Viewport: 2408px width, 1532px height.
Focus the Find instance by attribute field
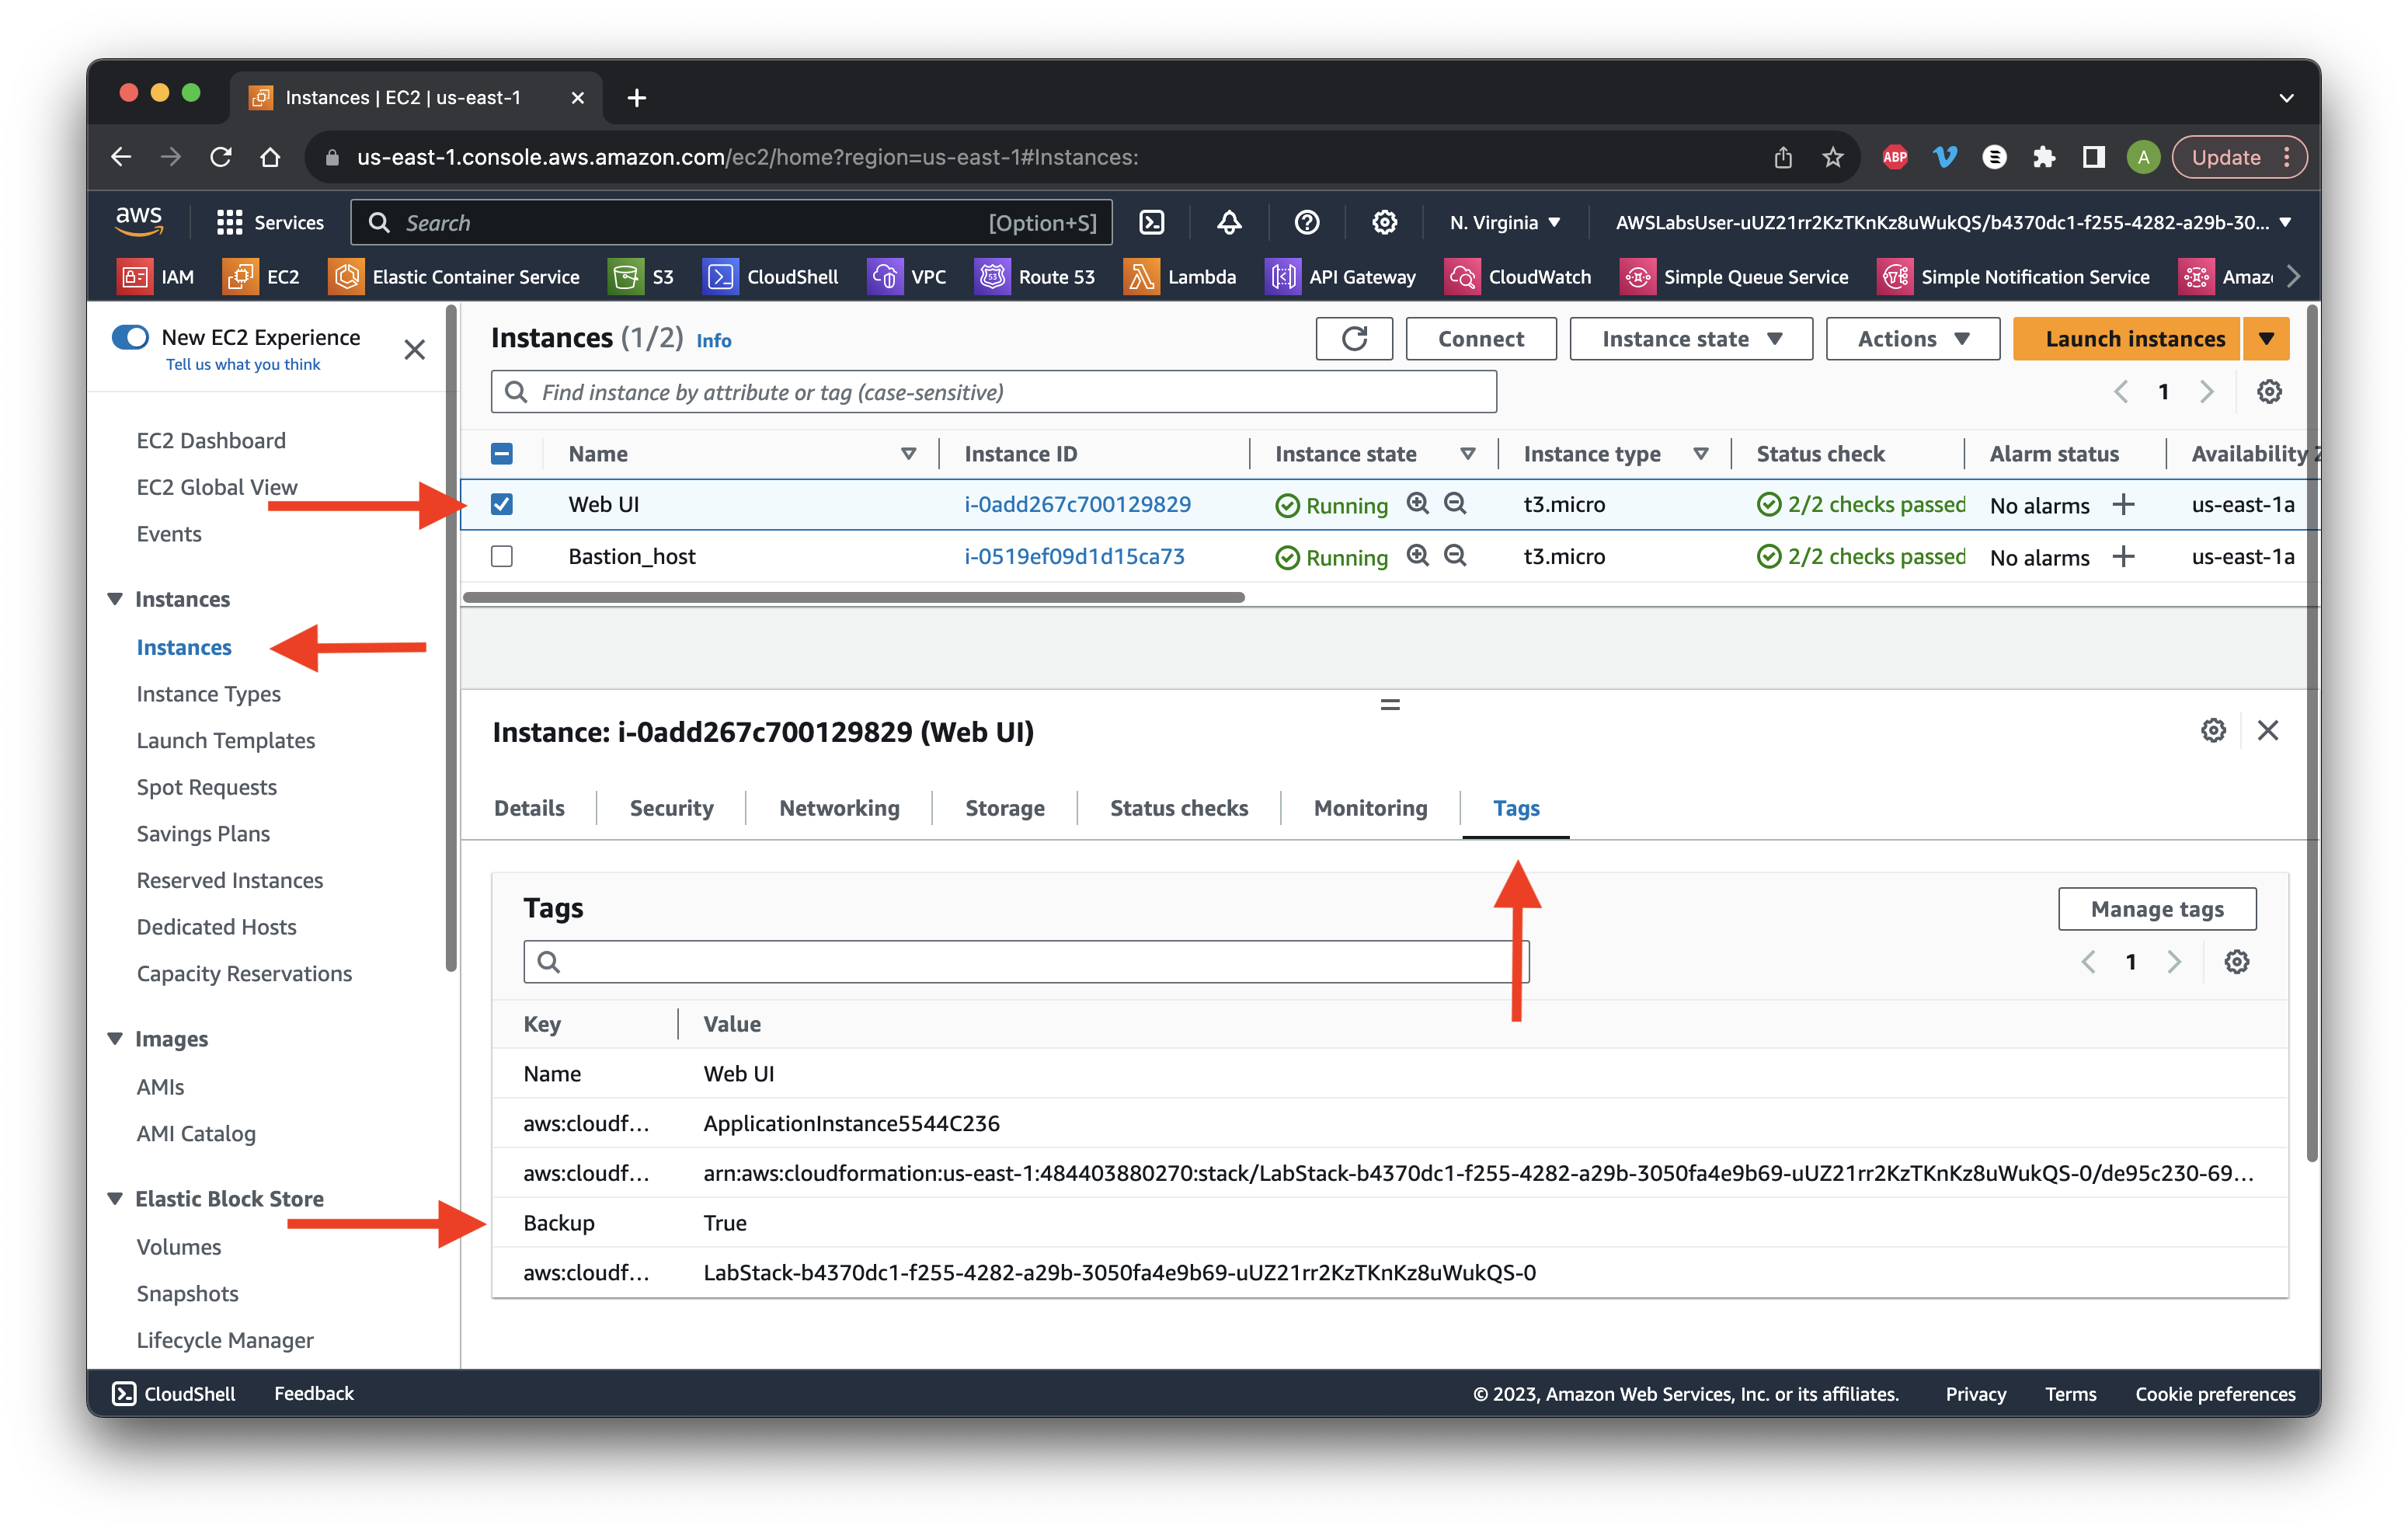[993, 392]
